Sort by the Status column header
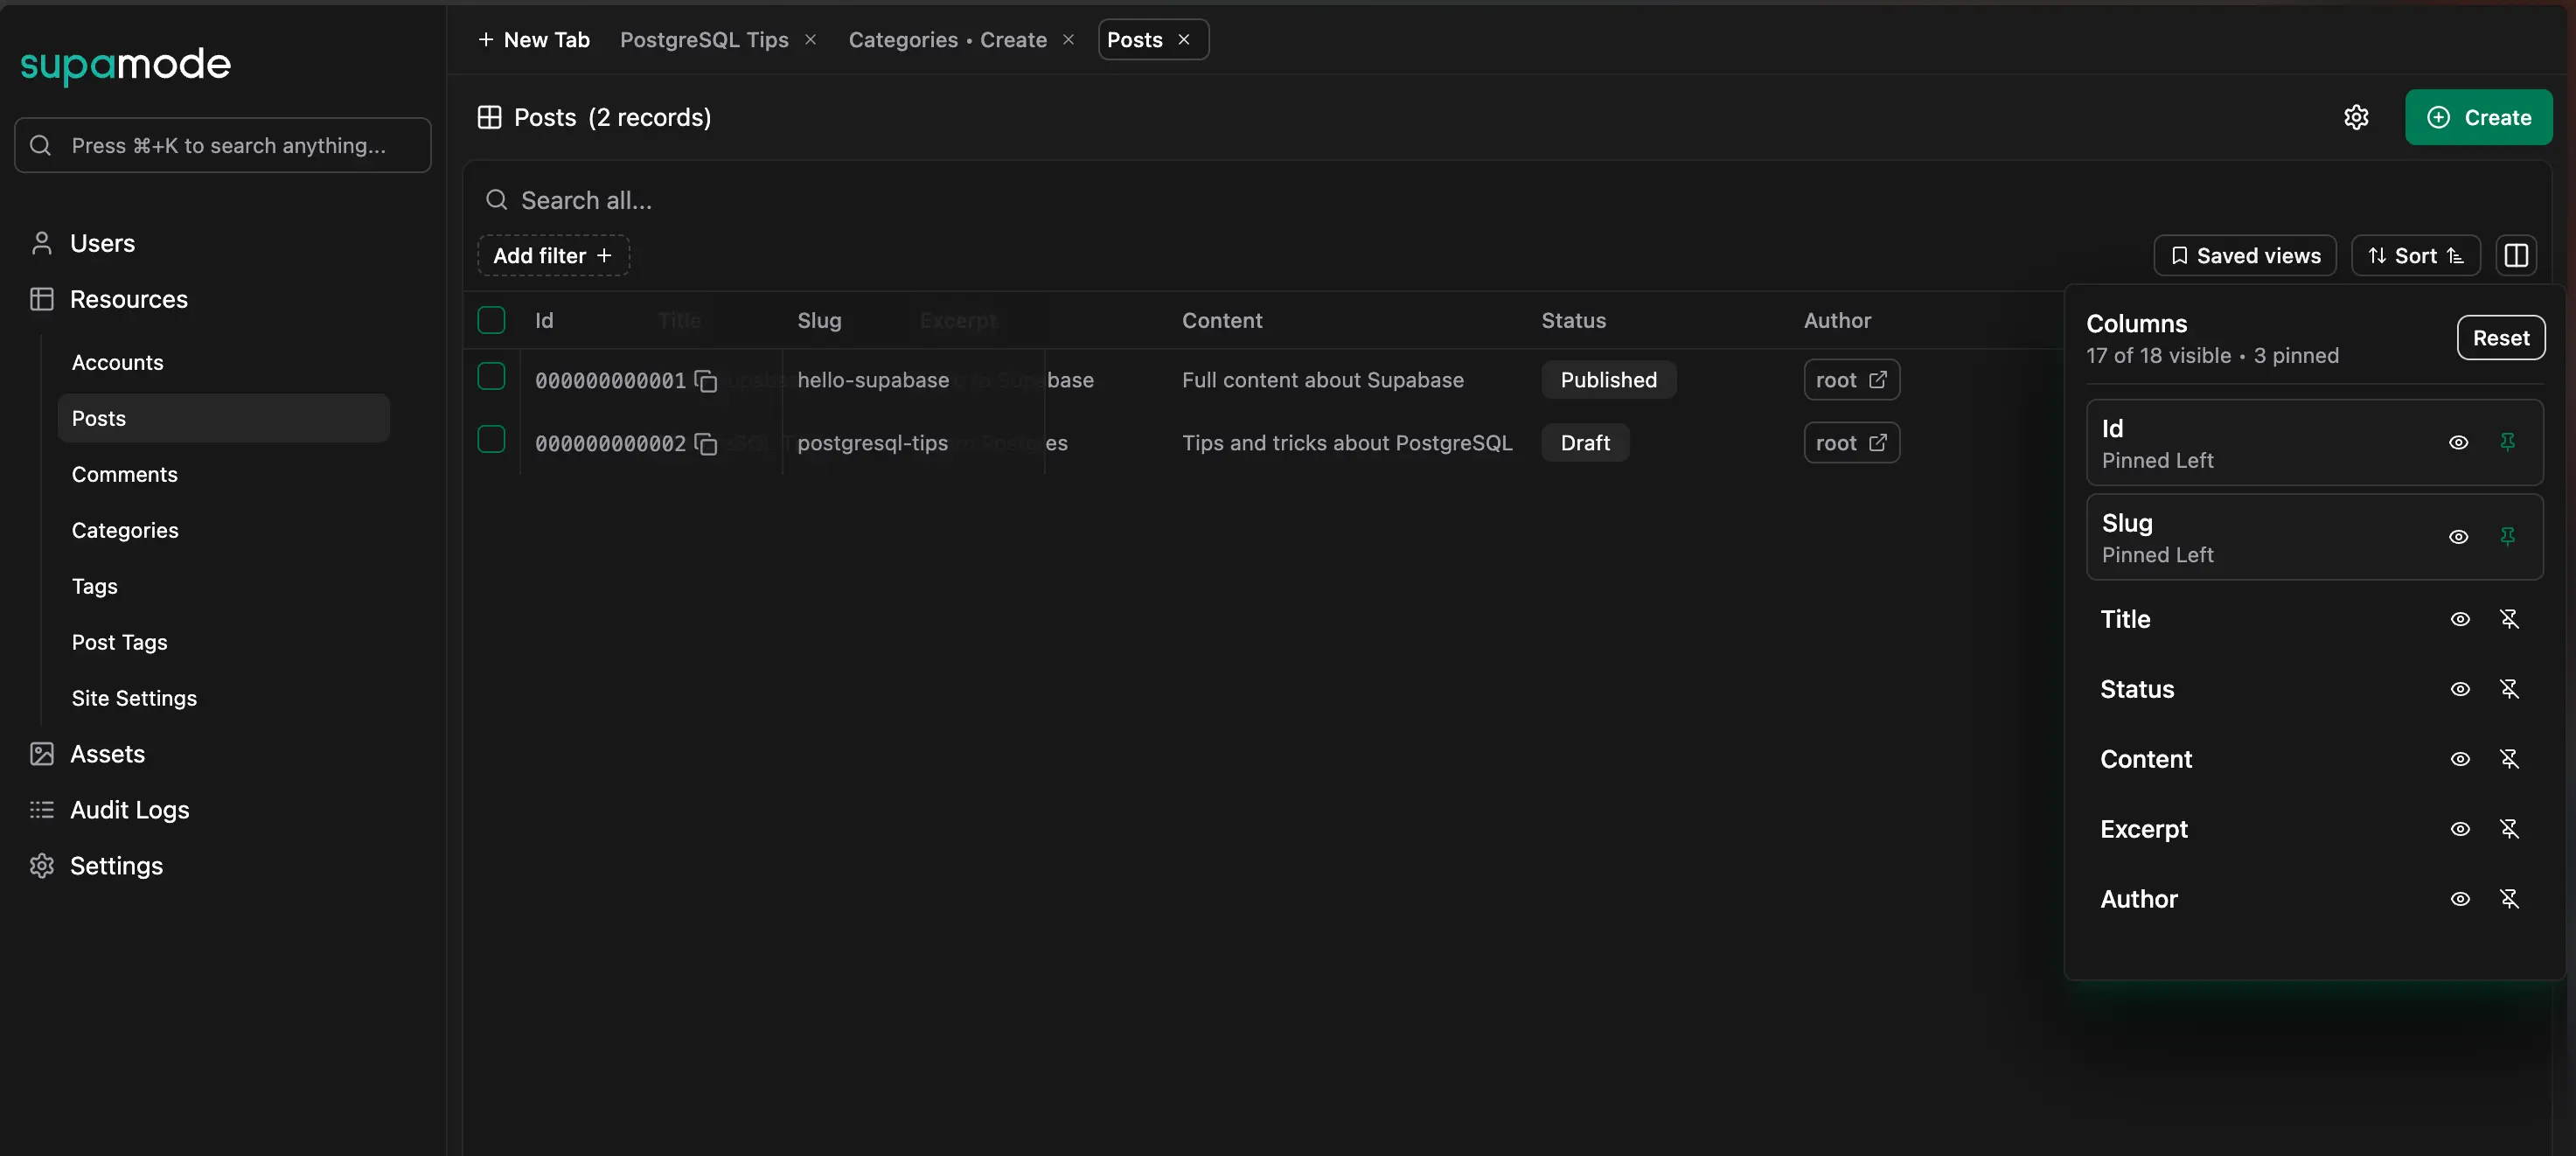2576x1156 pixels. coord(1573,320)
